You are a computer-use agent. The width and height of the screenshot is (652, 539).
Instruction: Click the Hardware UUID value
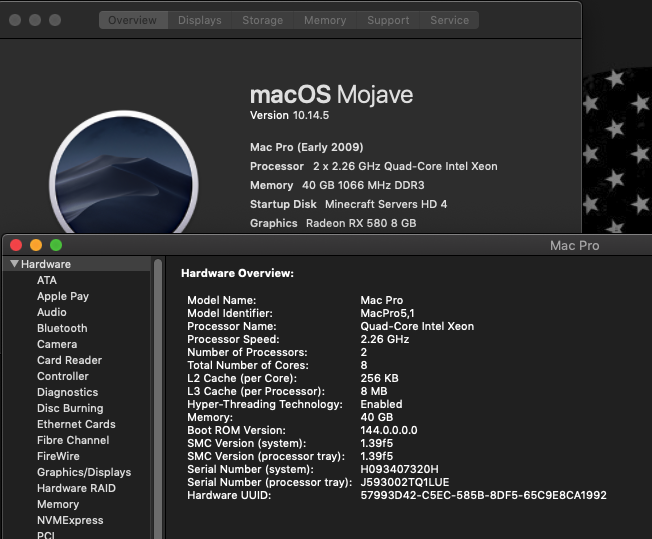point(483,495)
